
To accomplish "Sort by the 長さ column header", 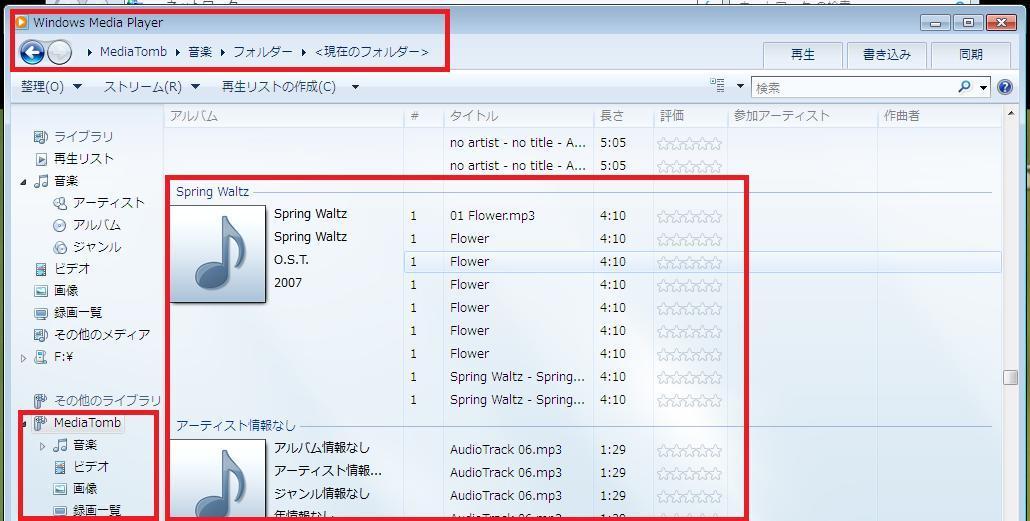I will coord(623,116).
